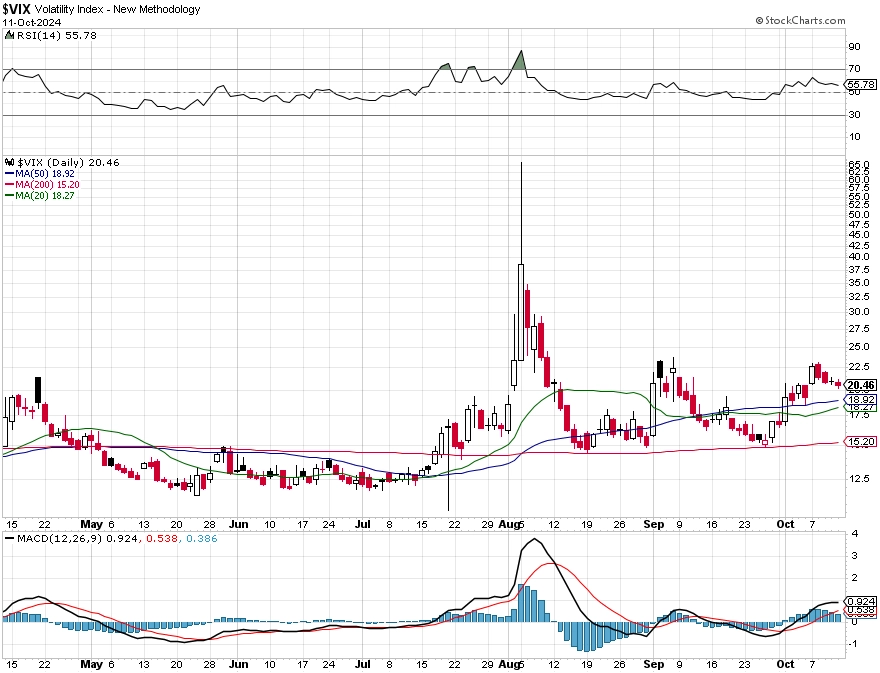
Task: Click the 20.46 price tag on the axis
Action: [861, 385]
